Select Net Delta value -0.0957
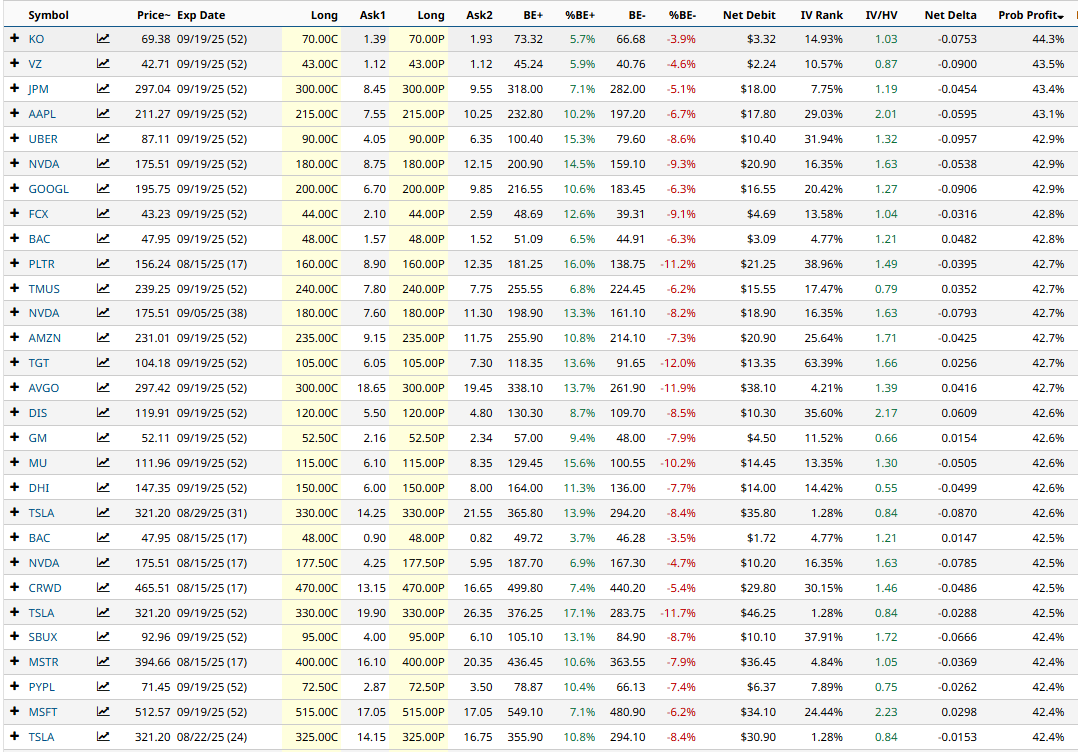 [x=957, y=139]
